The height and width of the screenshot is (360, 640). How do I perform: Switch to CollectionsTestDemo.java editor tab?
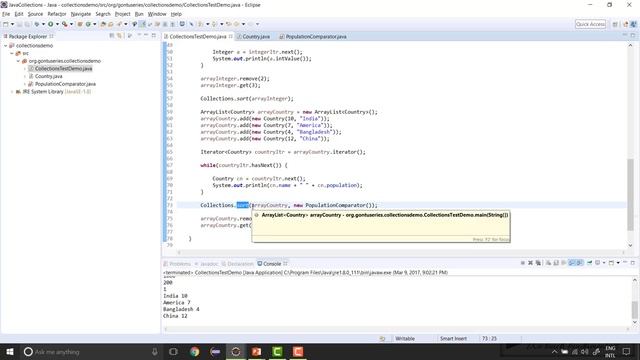(198, 36)
